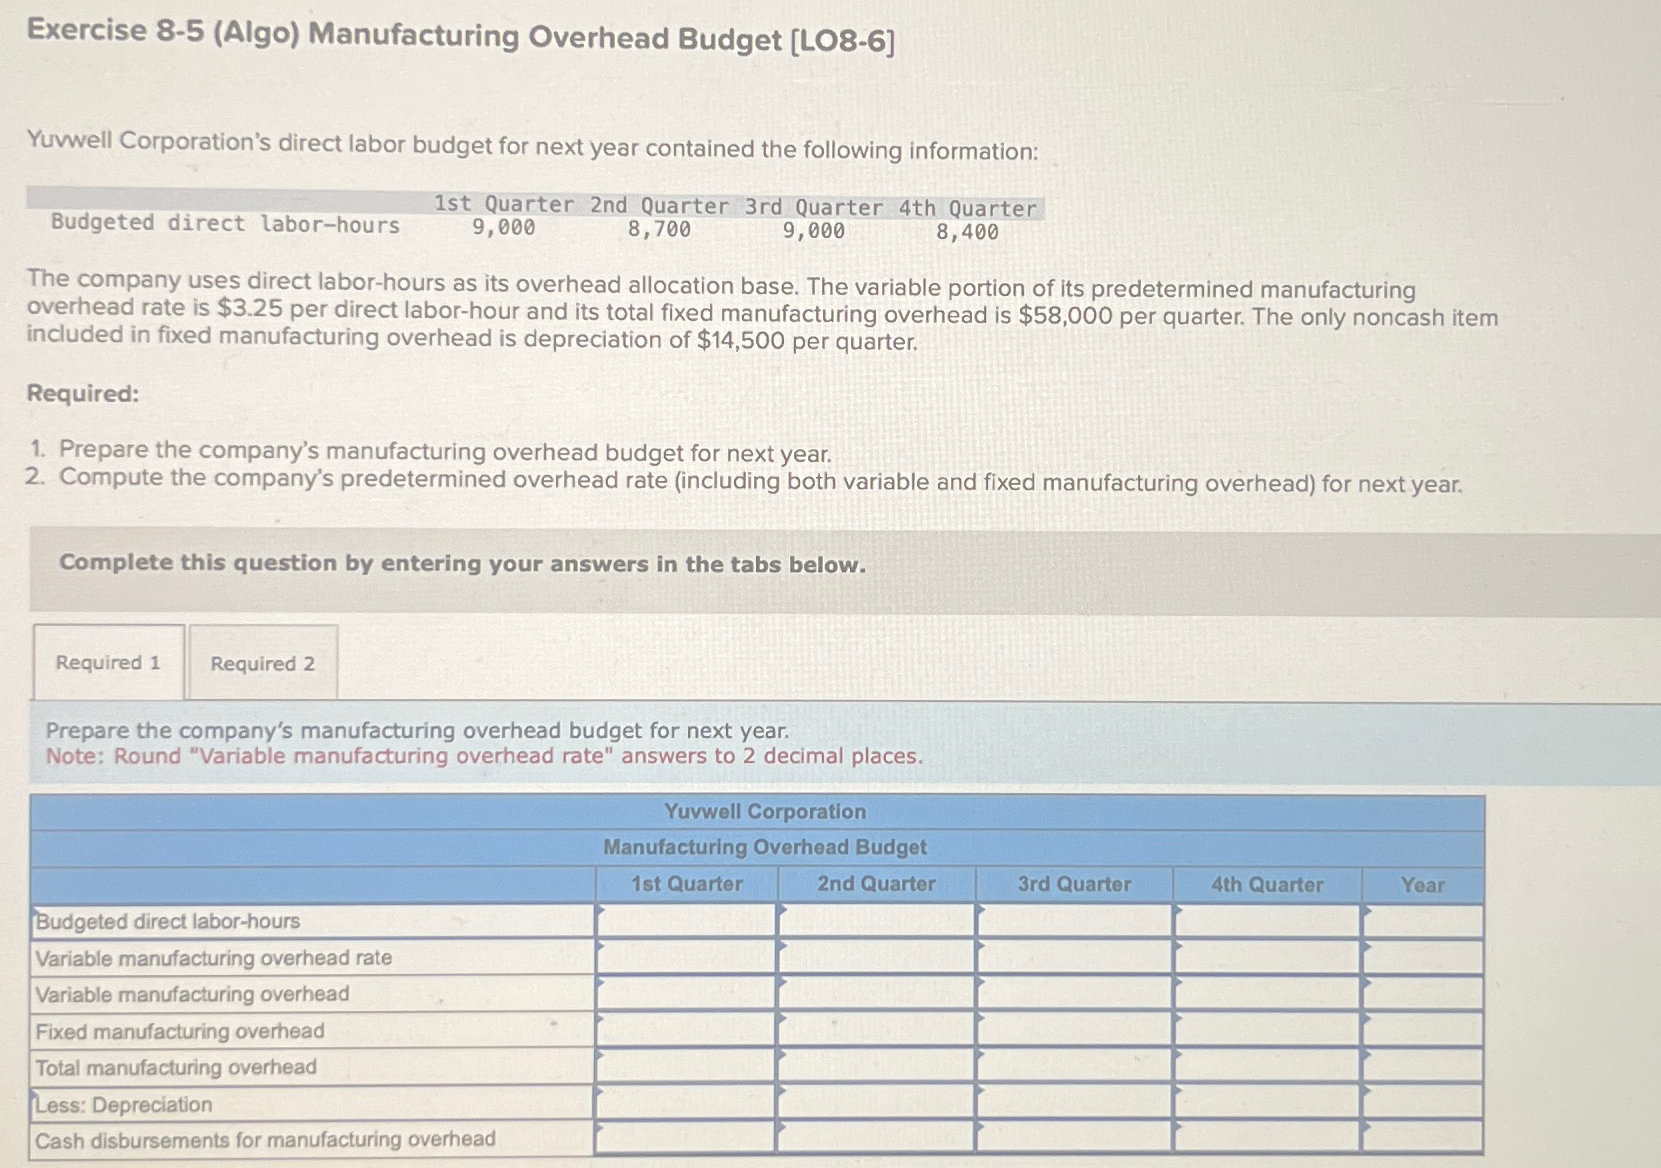Click the Fixed manufacturing overhead row label
Screen dimensions: 1661x1168
[x=180, y=1031]
